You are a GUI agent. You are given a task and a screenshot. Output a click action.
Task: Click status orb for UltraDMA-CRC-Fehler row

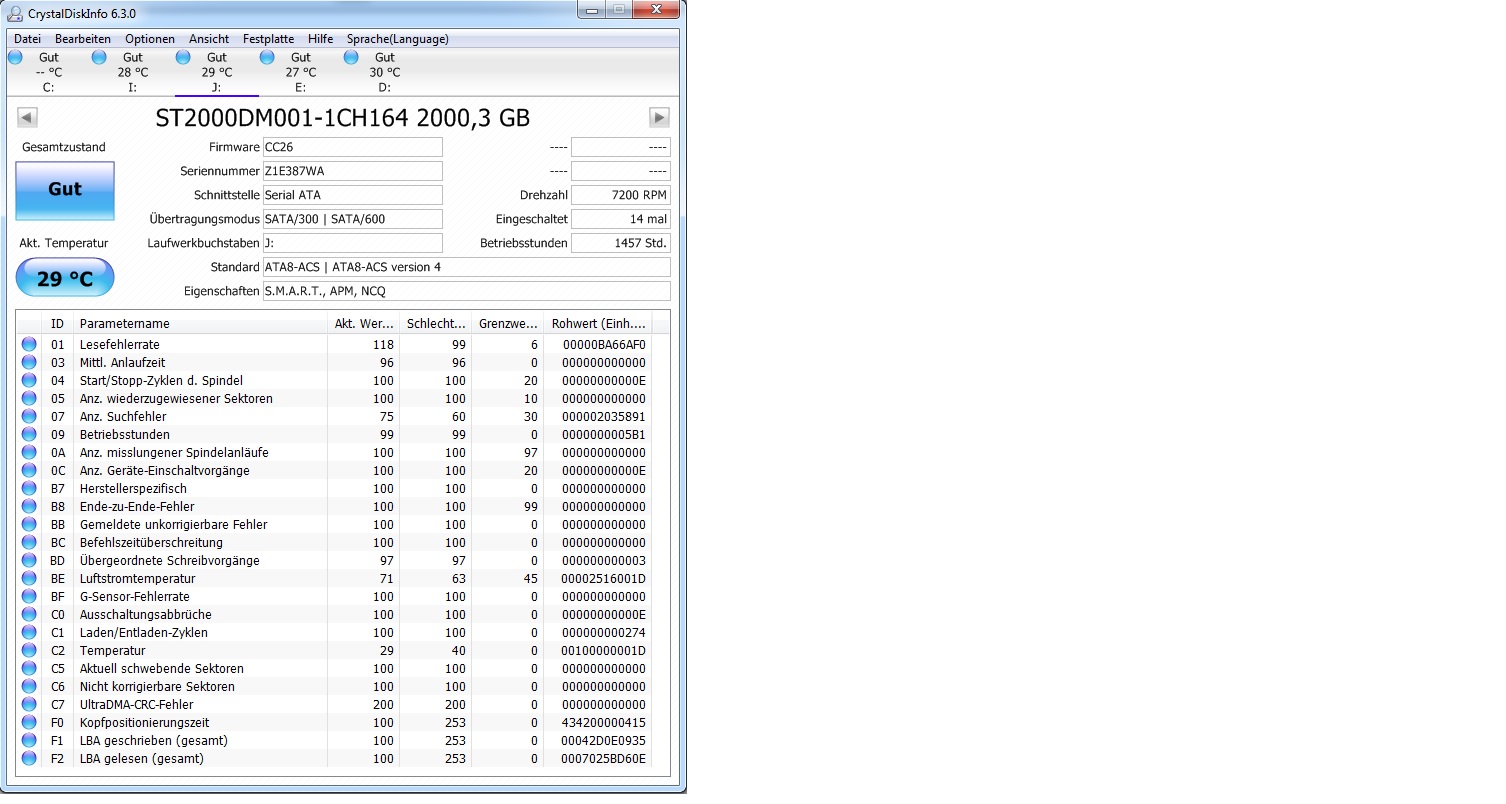(x=29, y=704)
